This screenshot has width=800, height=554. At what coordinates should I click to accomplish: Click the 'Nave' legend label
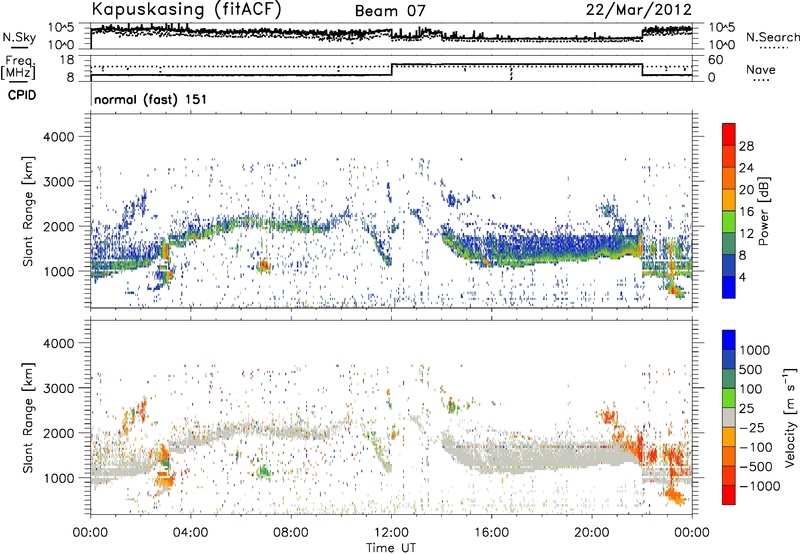click(761, 70)
